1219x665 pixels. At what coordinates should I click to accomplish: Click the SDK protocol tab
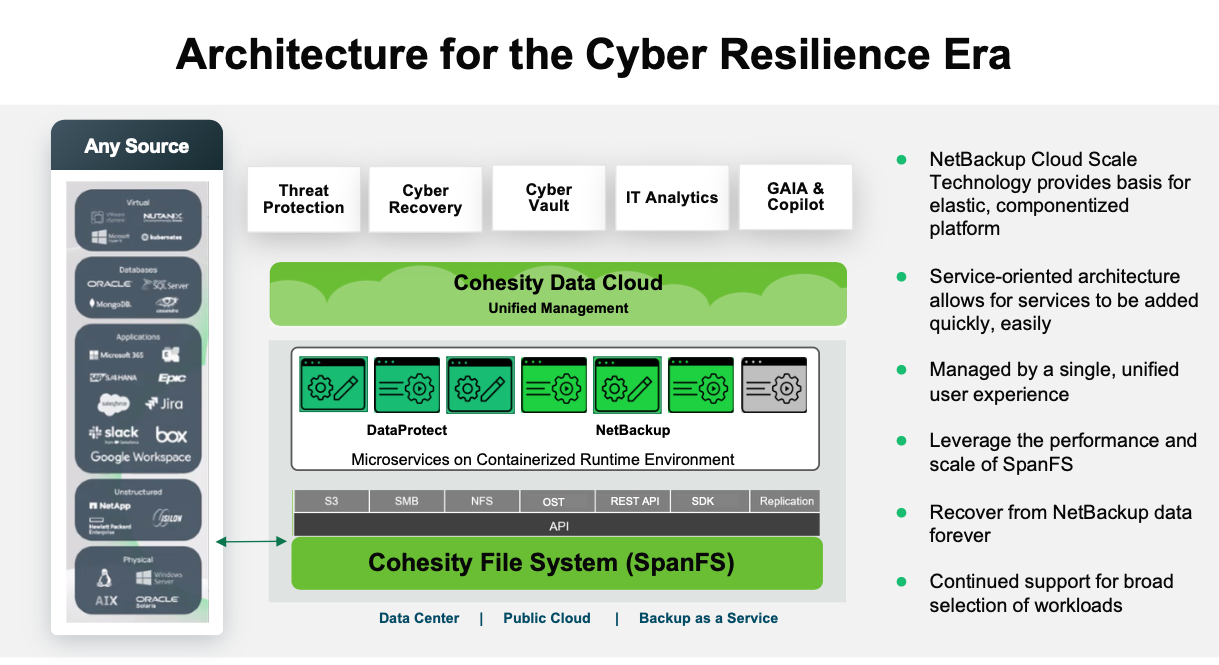pos(708,501)
